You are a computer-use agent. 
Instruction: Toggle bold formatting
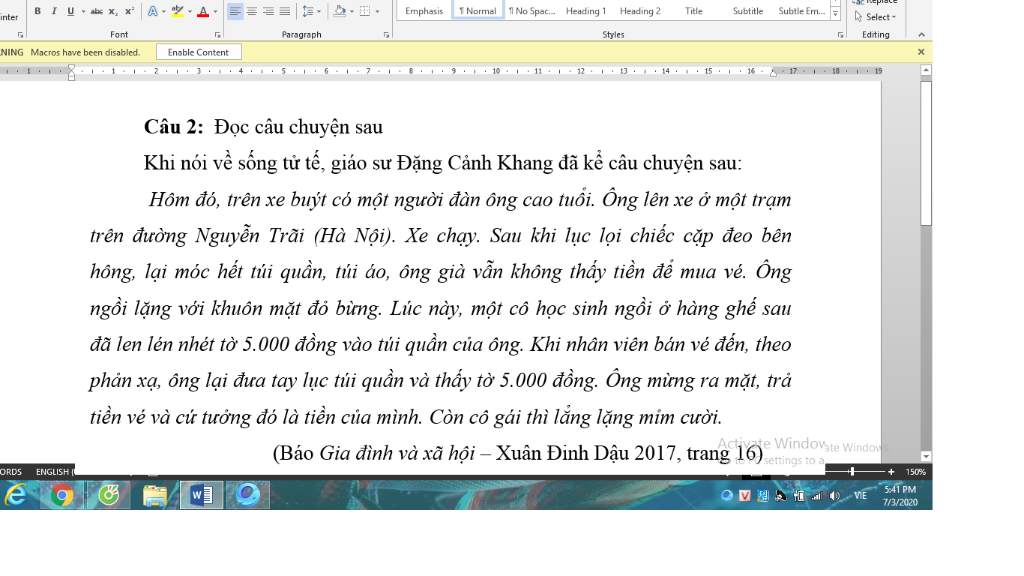point(37,11)
